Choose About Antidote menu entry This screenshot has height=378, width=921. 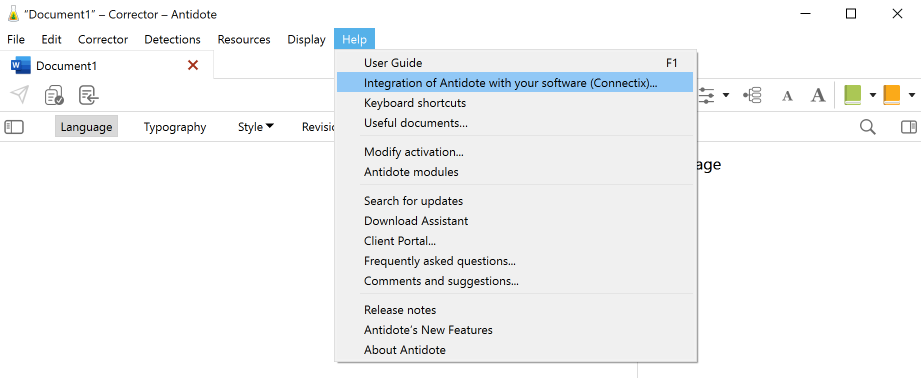(515, 349)
